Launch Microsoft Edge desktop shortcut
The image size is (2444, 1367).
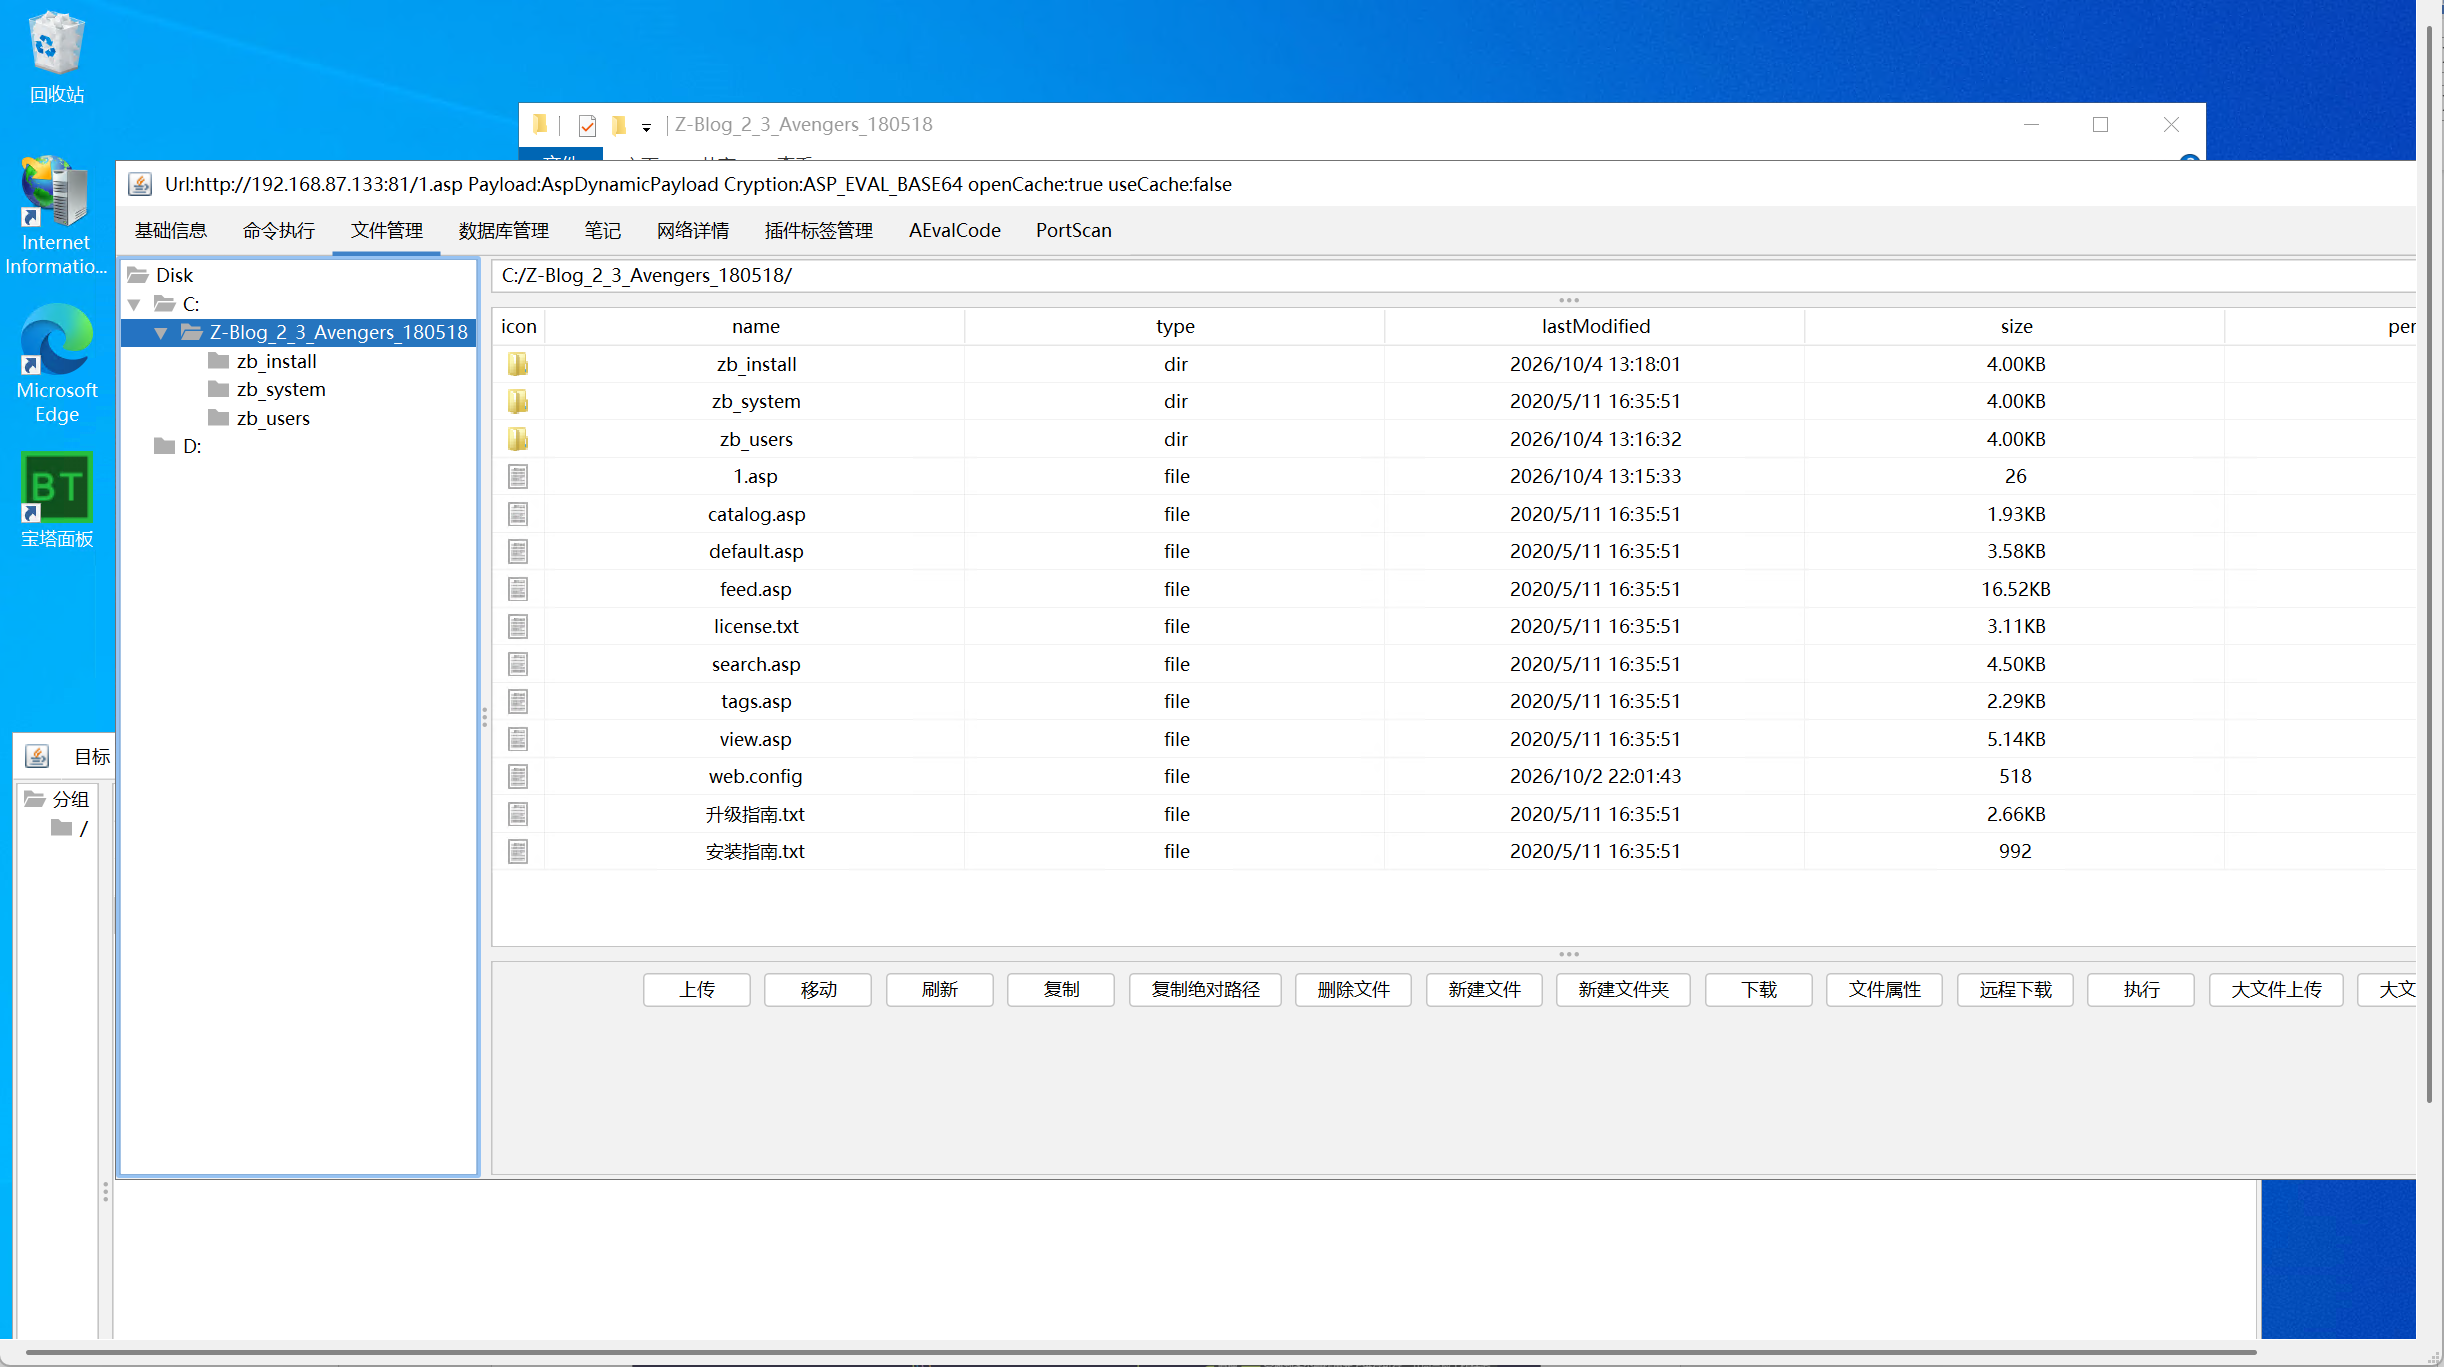click(56, 364)
